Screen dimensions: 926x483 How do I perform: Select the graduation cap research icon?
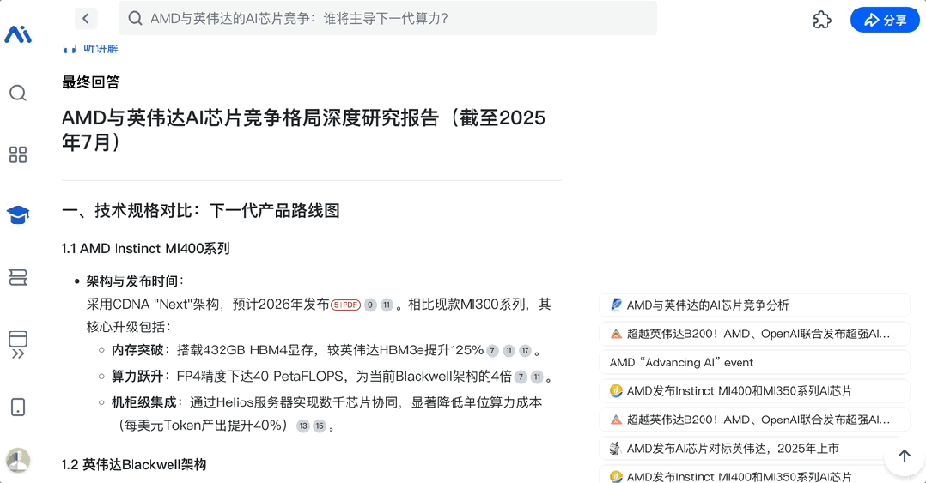click(18, 214)
